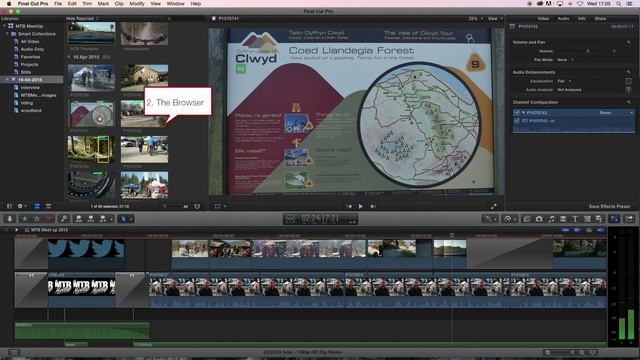The height and width of the screenshot is (360, 640).
Task: Open the equalizer controls icon
Action: pyautogui.click(x=629, y=81)
